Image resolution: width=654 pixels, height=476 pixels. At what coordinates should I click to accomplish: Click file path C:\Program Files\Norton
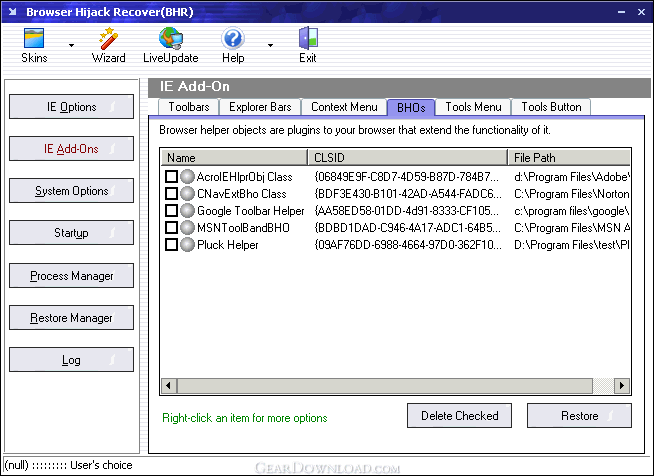(x=572, y=194)
